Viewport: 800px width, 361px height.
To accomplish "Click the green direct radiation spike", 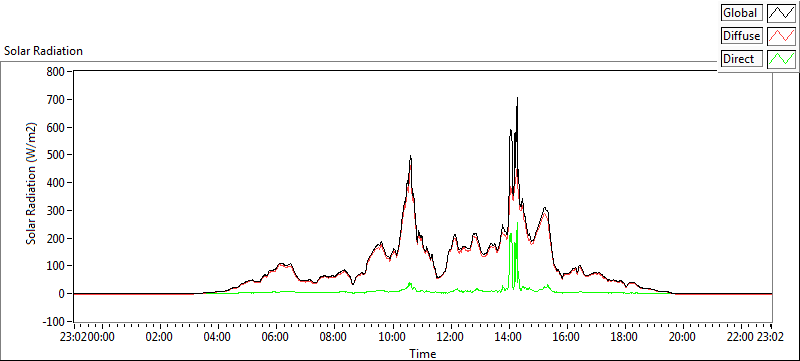I will click(517, 223).
